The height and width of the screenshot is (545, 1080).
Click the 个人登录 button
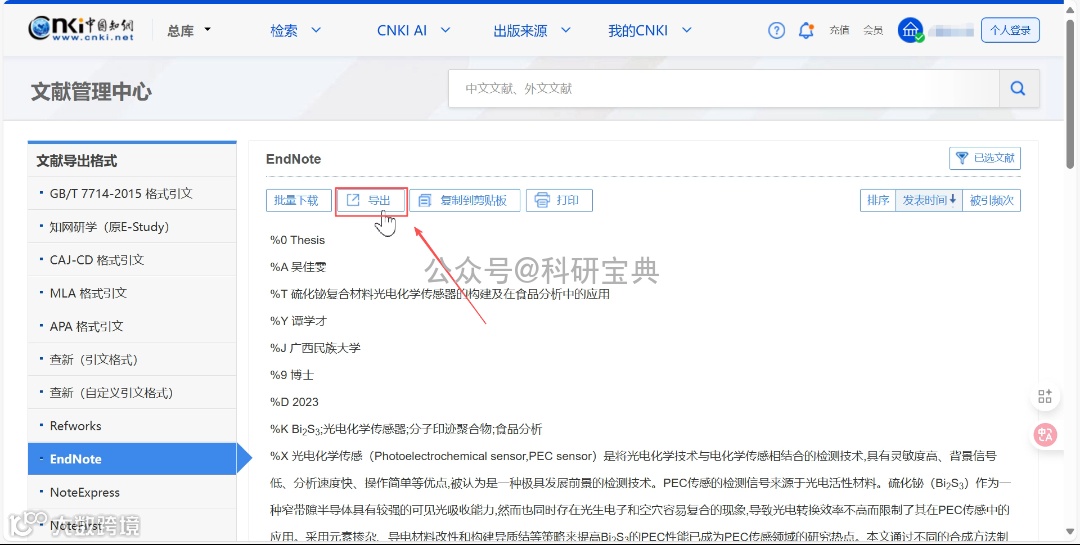(1010, 30)
